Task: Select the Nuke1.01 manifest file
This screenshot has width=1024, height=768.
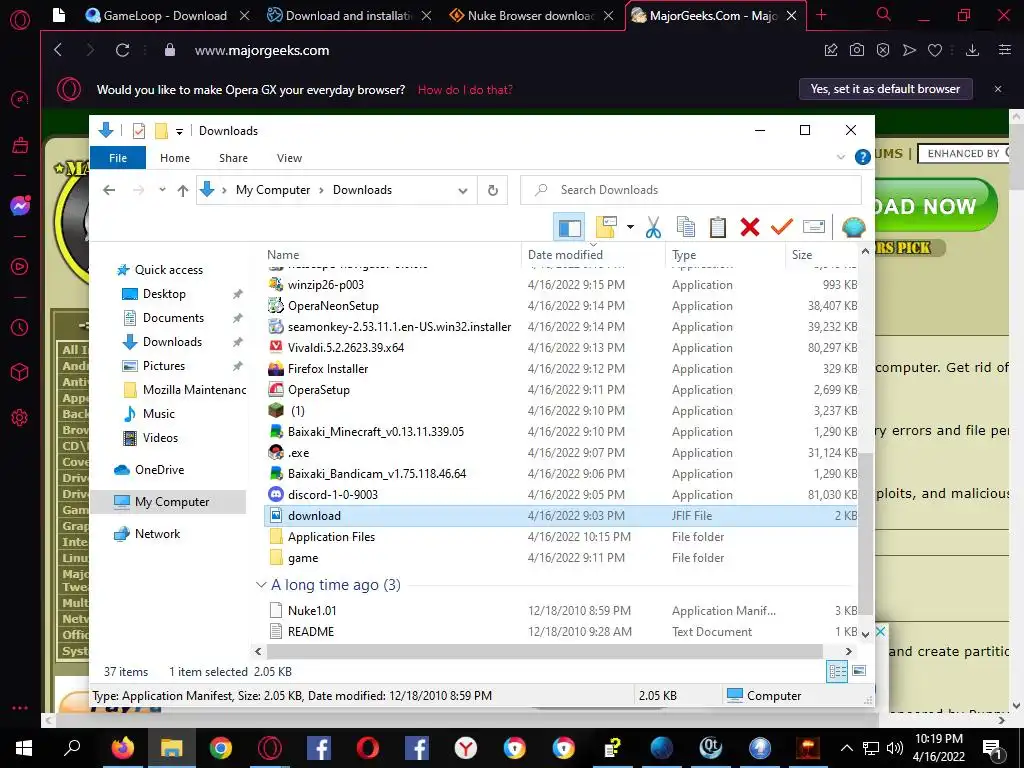Action: pos(312,611)
